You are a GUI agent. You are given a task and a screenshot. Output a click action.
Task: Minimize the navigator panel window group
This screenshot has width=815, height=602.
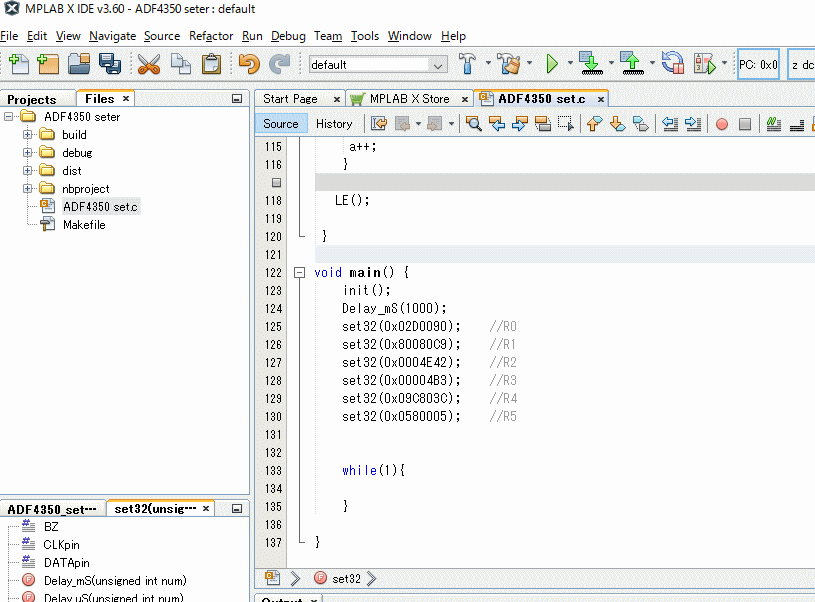(237, 509)
